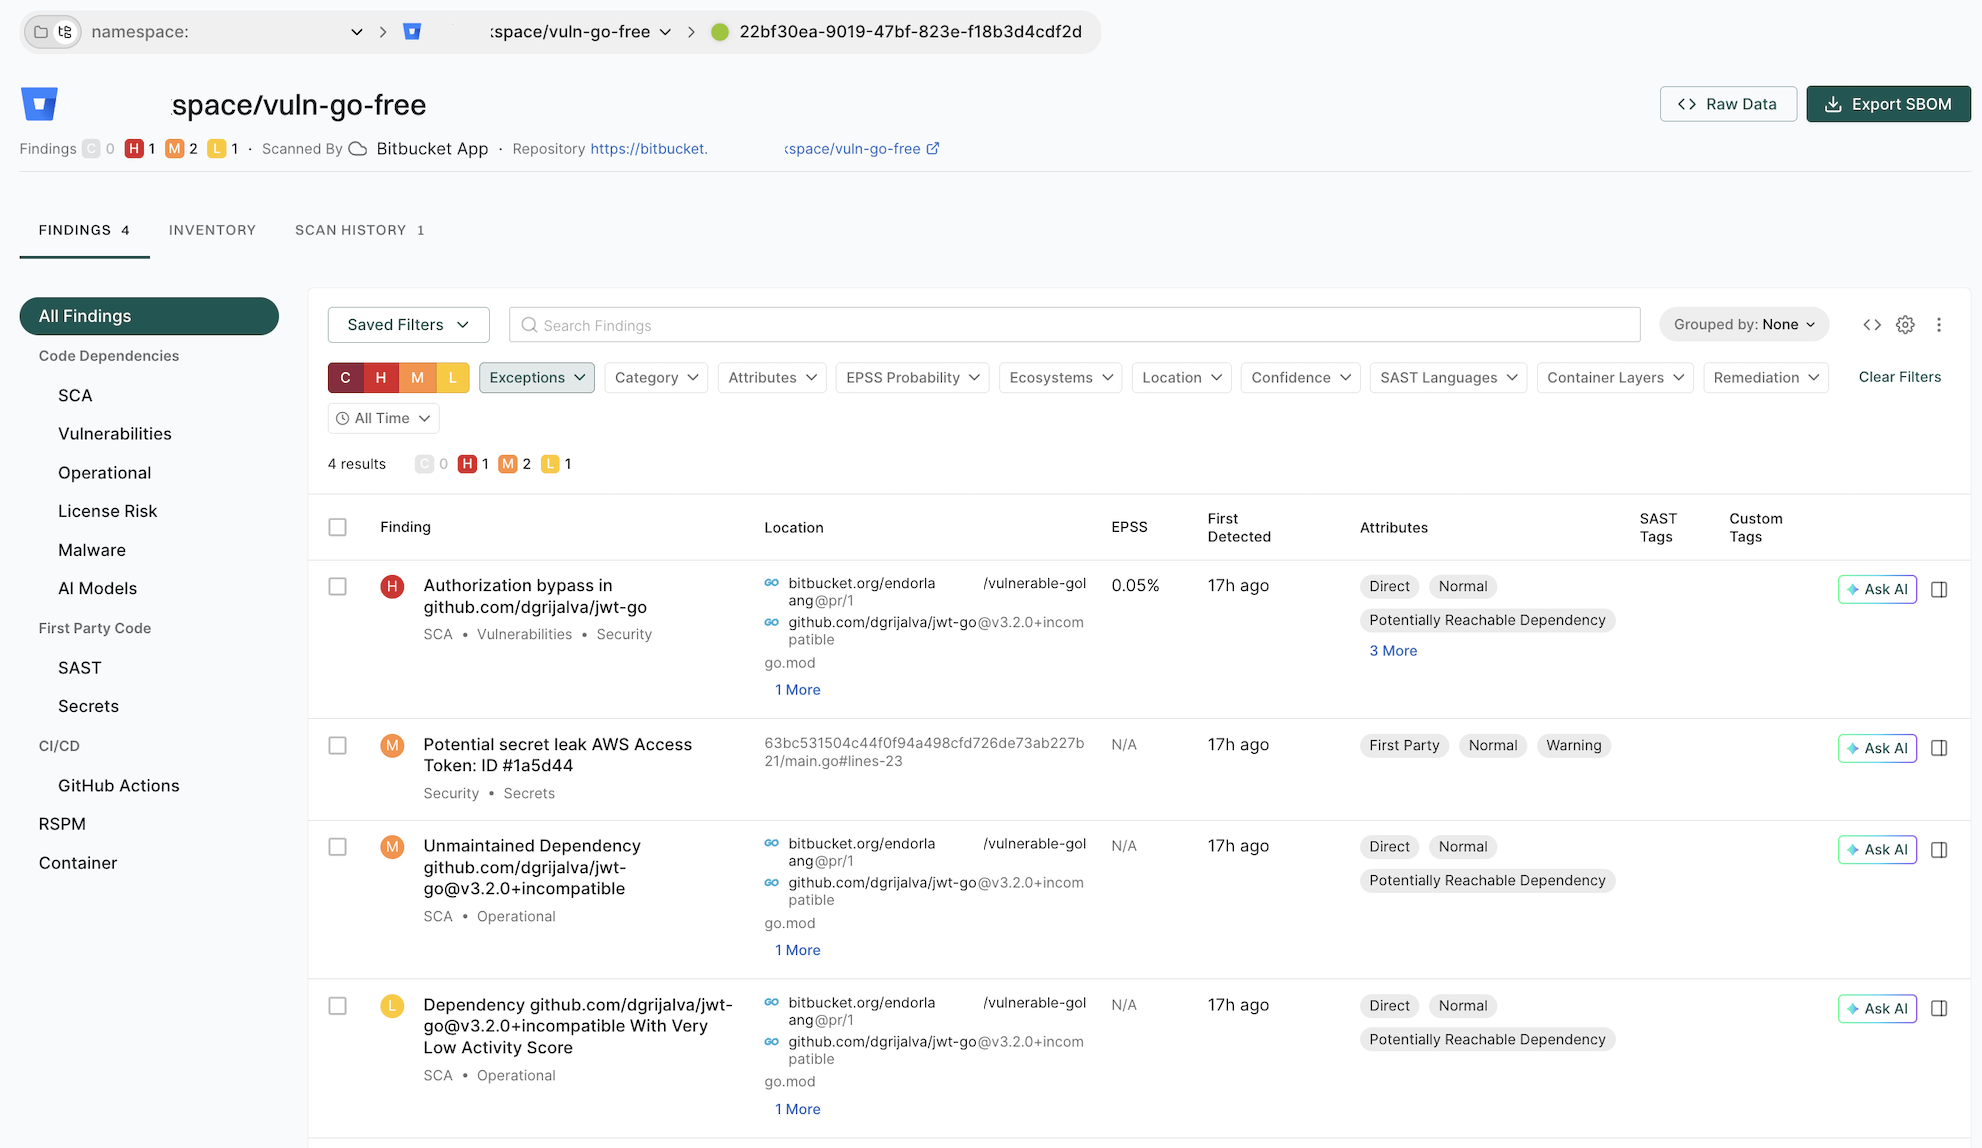Open the Saved Filters dropdown

(x=408, y=325)
